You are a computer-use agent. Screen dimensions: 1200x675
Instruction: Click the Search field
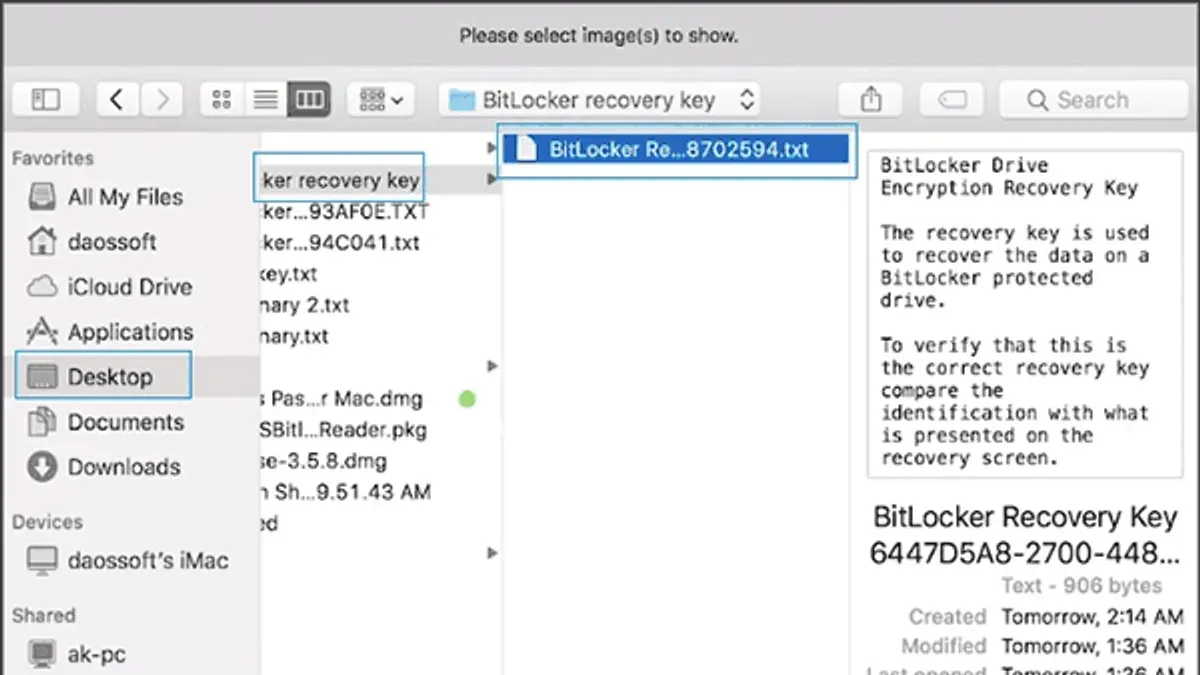point(1093,99)
